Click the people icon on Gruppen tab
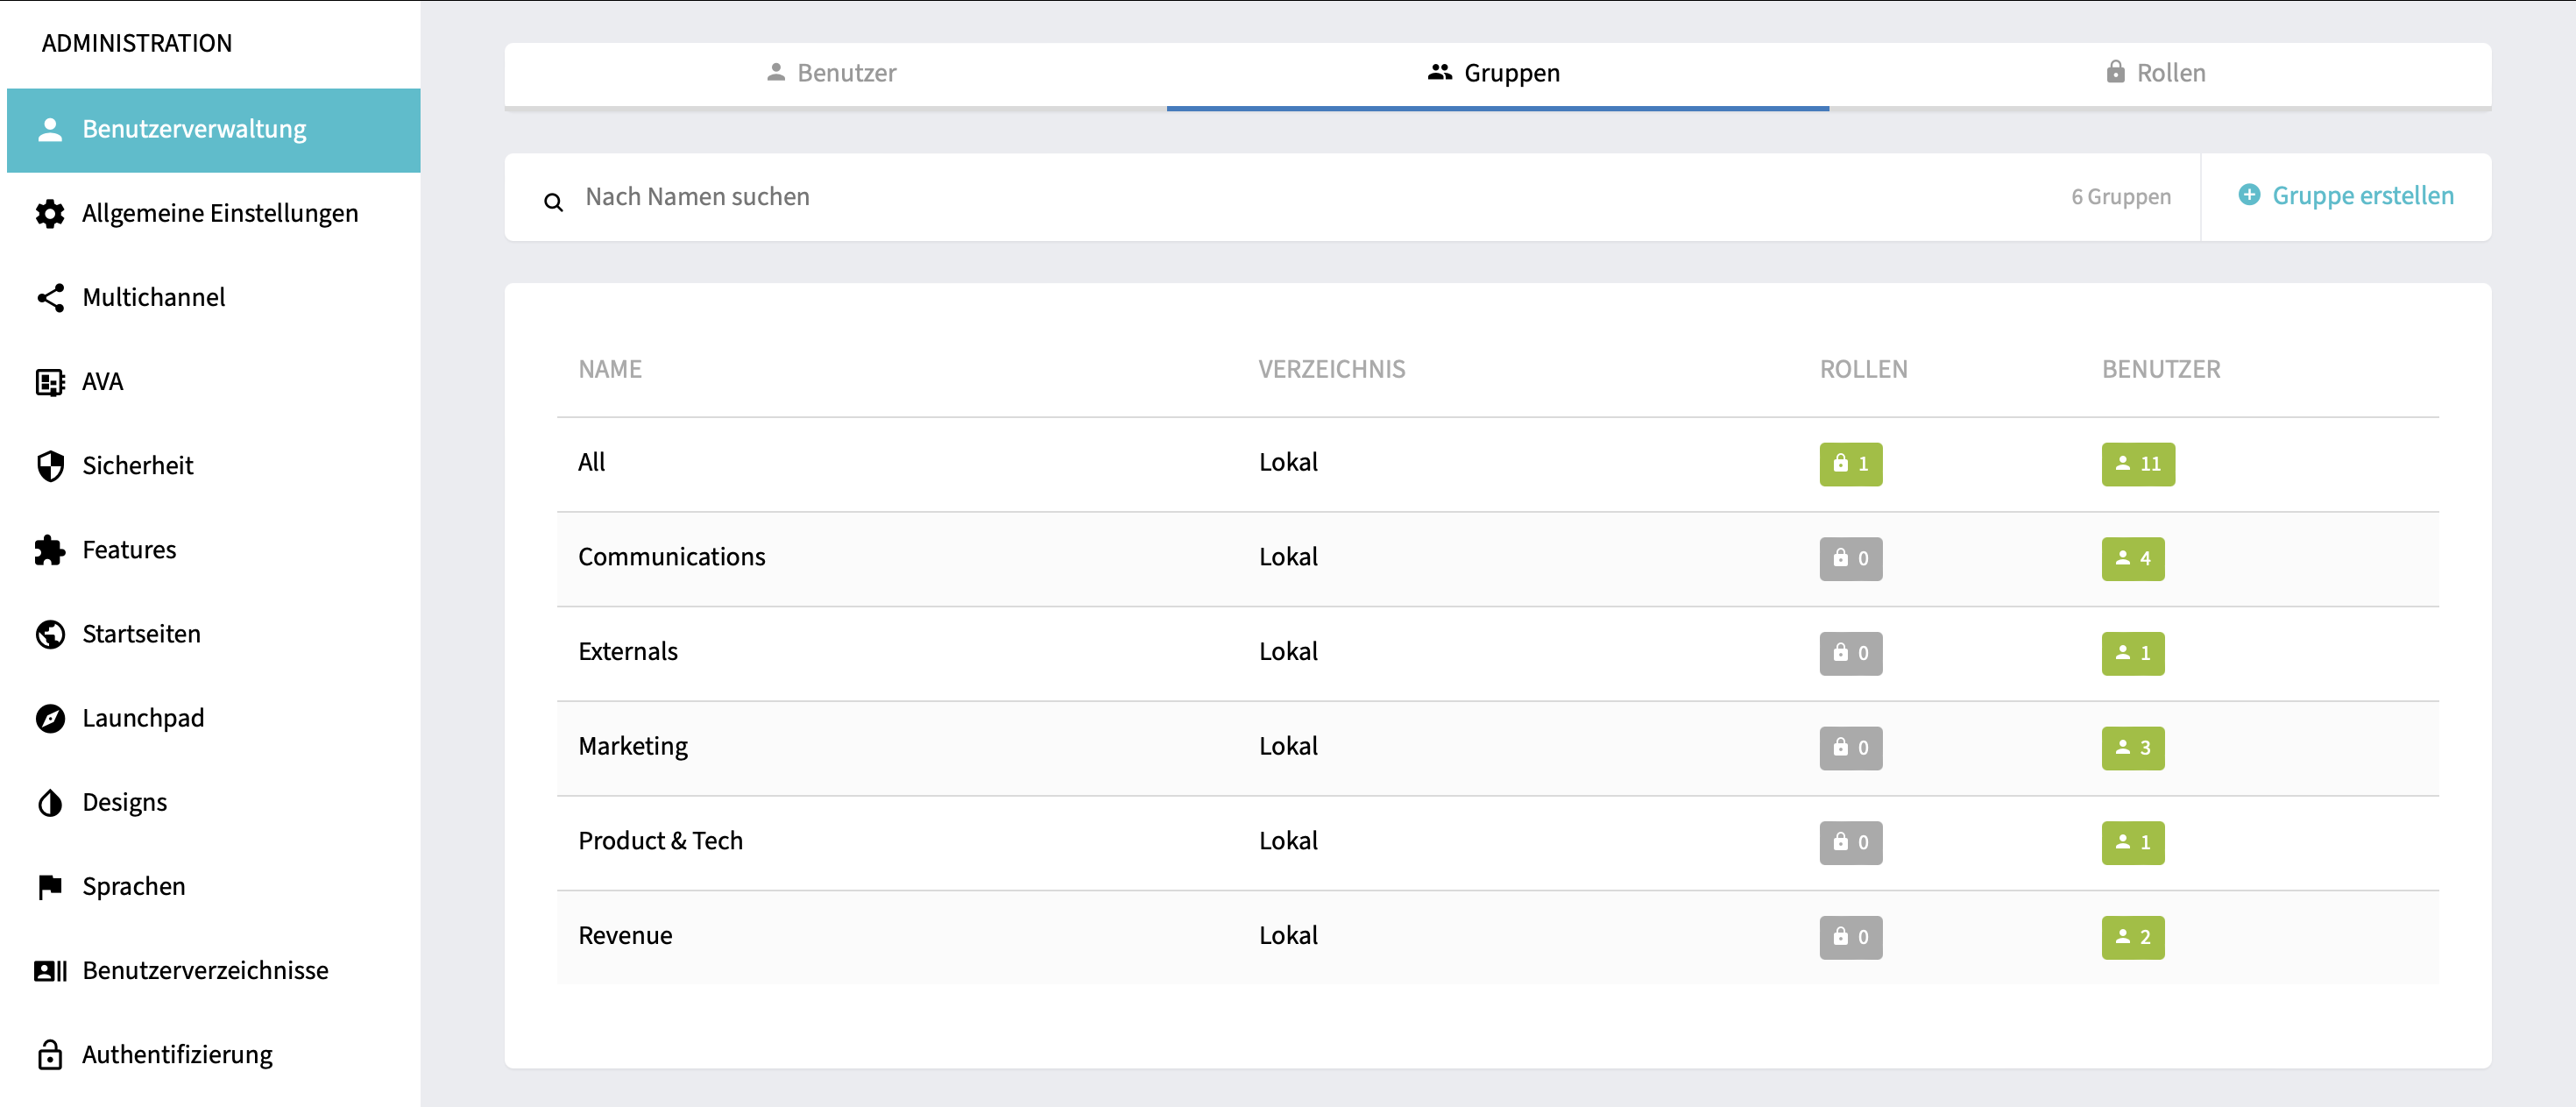This screenshot has width=2576, height=1107. coord(1440,72)
